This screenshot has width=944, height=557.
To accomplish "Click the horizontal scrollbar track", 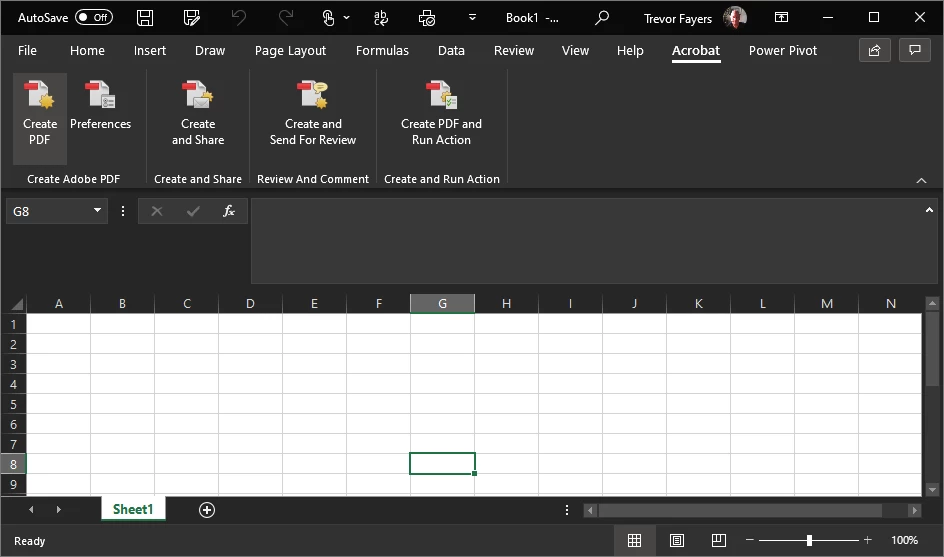I will tap(741, 510).
